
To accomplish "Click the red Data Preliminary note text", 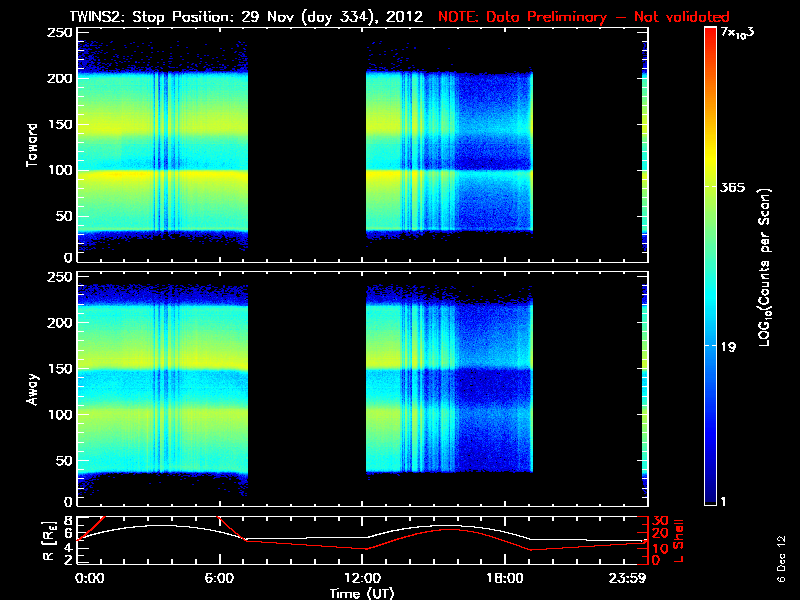I will 584,17.
